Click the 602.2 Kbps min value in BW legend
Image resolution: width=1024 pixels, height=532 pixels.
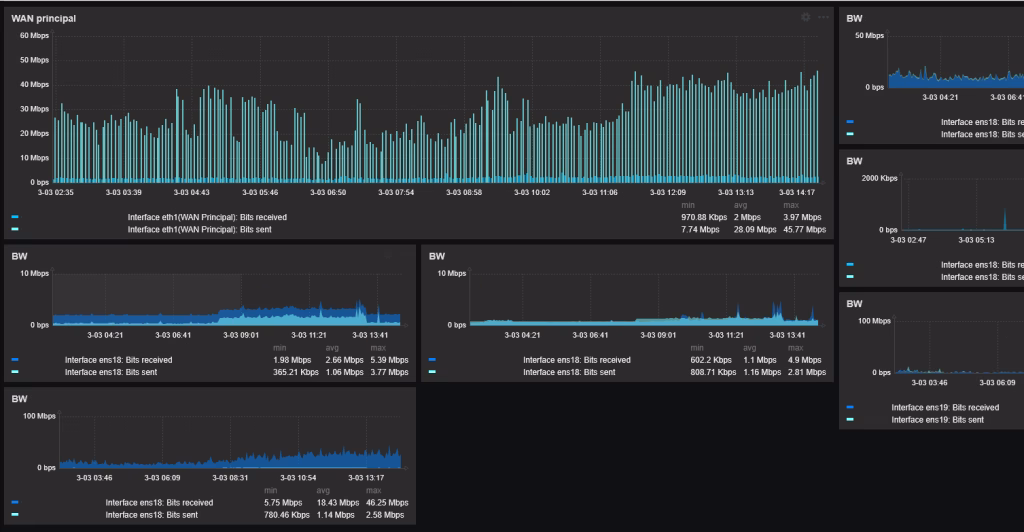(711, 360)
